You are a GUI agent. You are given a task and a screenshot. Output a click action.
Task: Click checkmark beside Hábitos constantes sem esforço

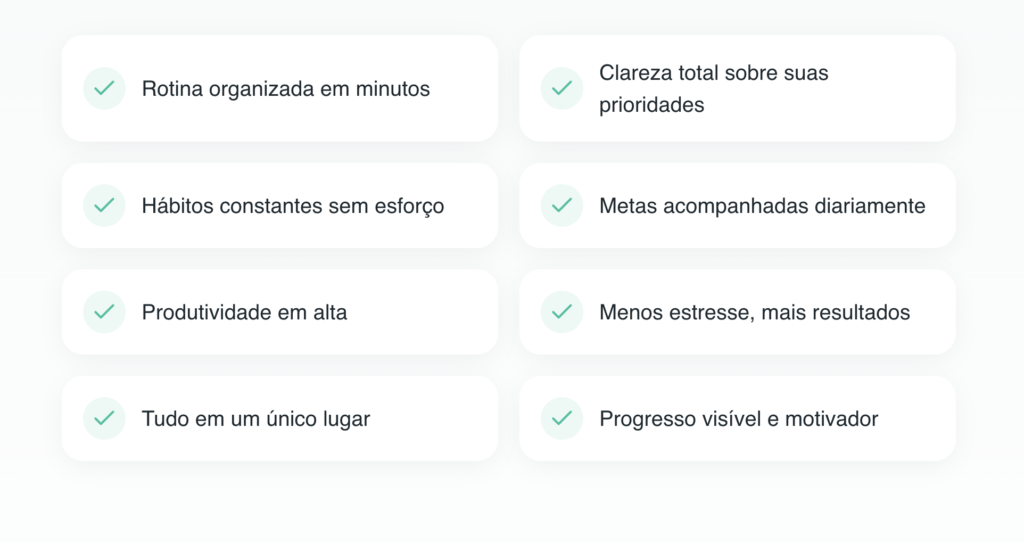click(104, 205)
